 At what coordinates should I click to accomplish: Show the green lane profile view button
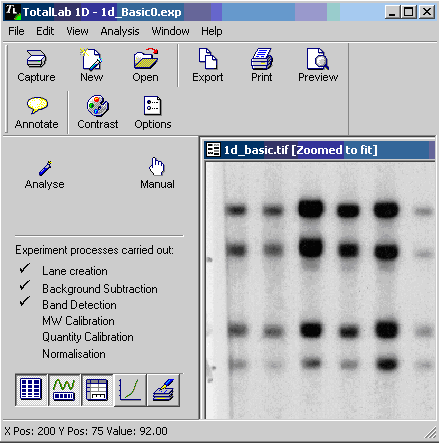click(64, 389)
